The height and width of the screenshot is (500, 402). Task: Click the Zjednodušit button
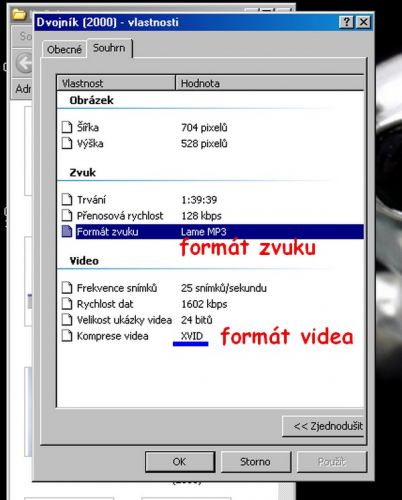coord(324,426)
